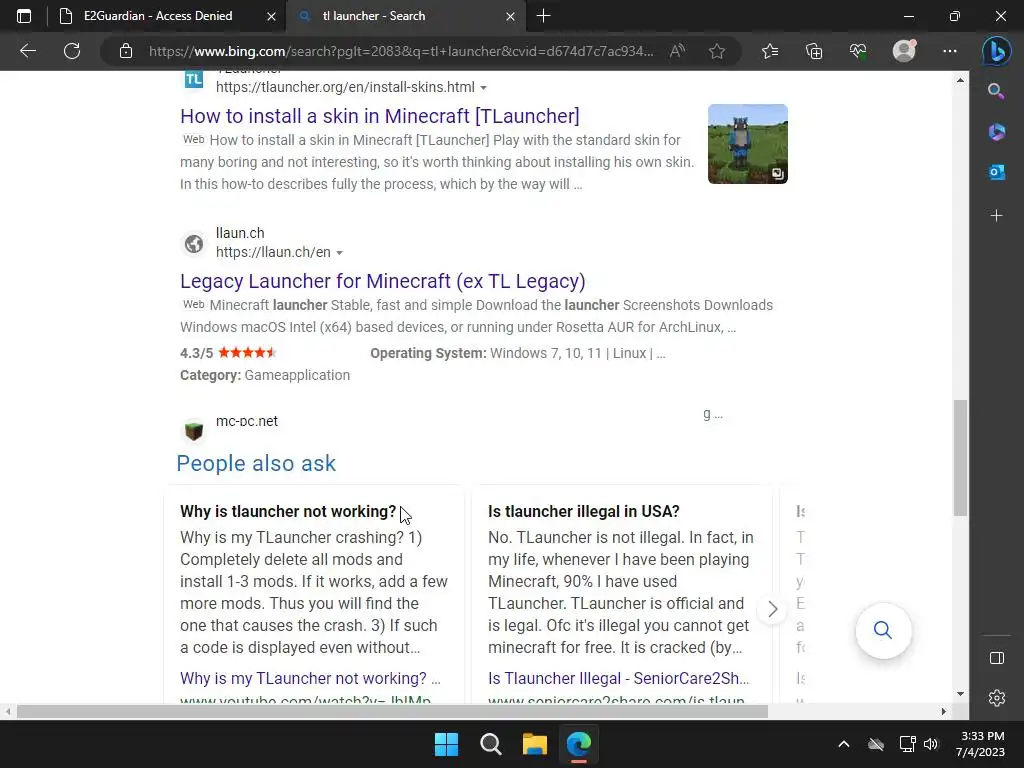Click the People also ask heading
1024x768 pixels.
pos(256,463)
